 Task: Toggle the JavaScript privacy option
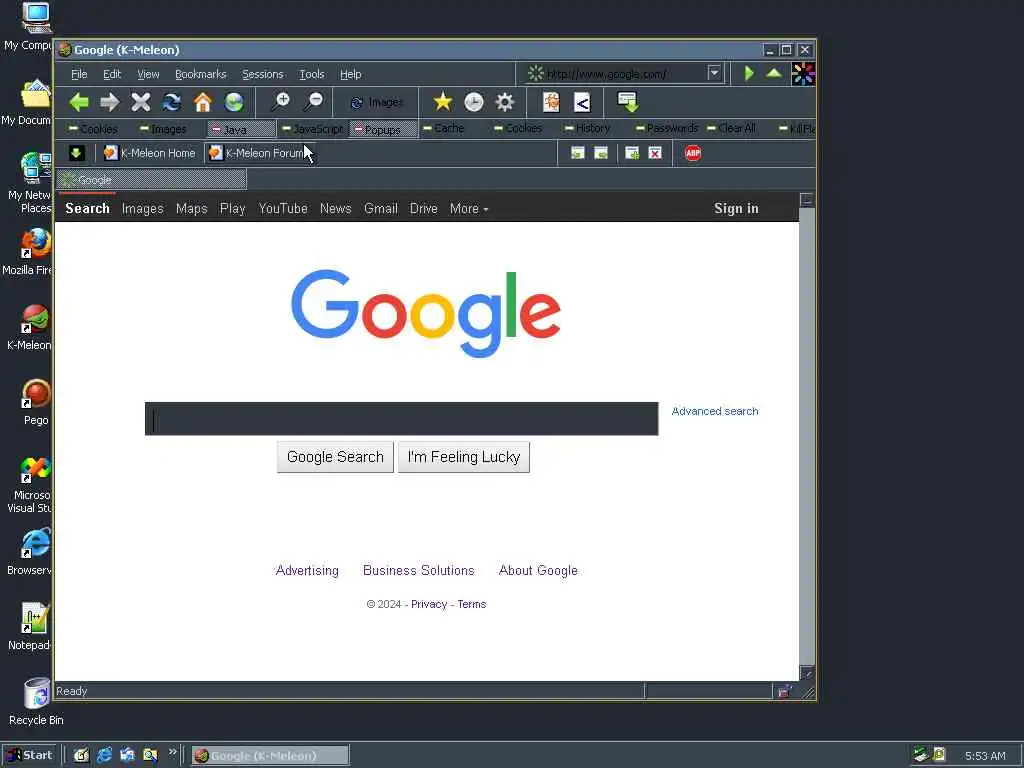pyautogui.click(x=313, y=129)
